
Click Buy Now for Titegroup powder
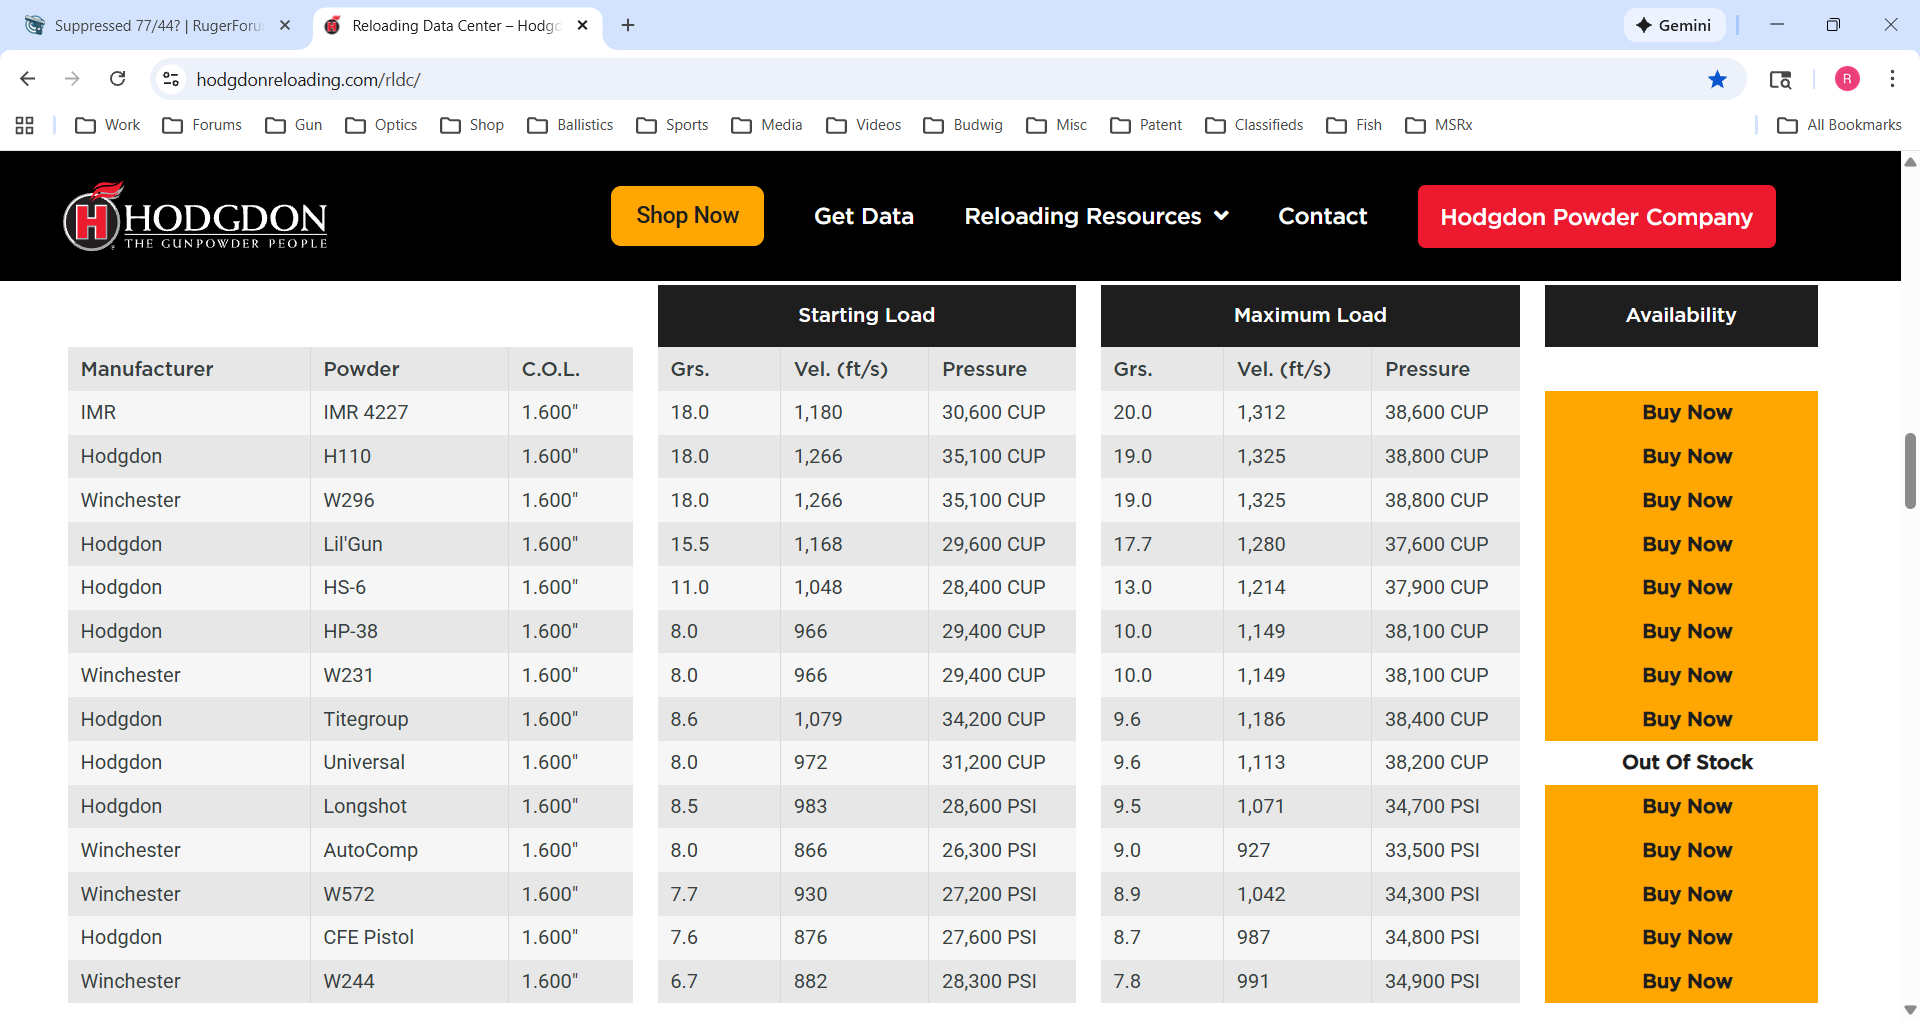coord(1686,720)
